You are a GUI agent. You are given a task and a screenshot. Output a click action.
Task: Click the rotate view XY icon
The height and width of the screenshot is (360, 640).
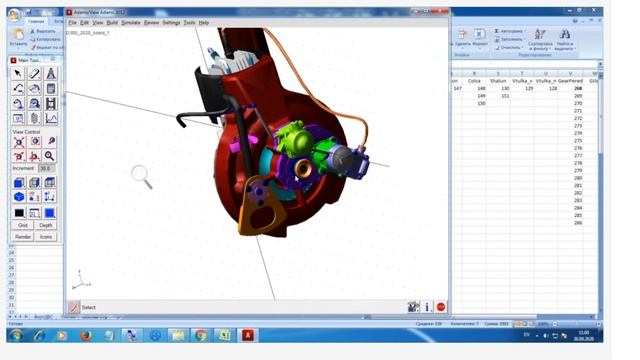pos(19,156)
